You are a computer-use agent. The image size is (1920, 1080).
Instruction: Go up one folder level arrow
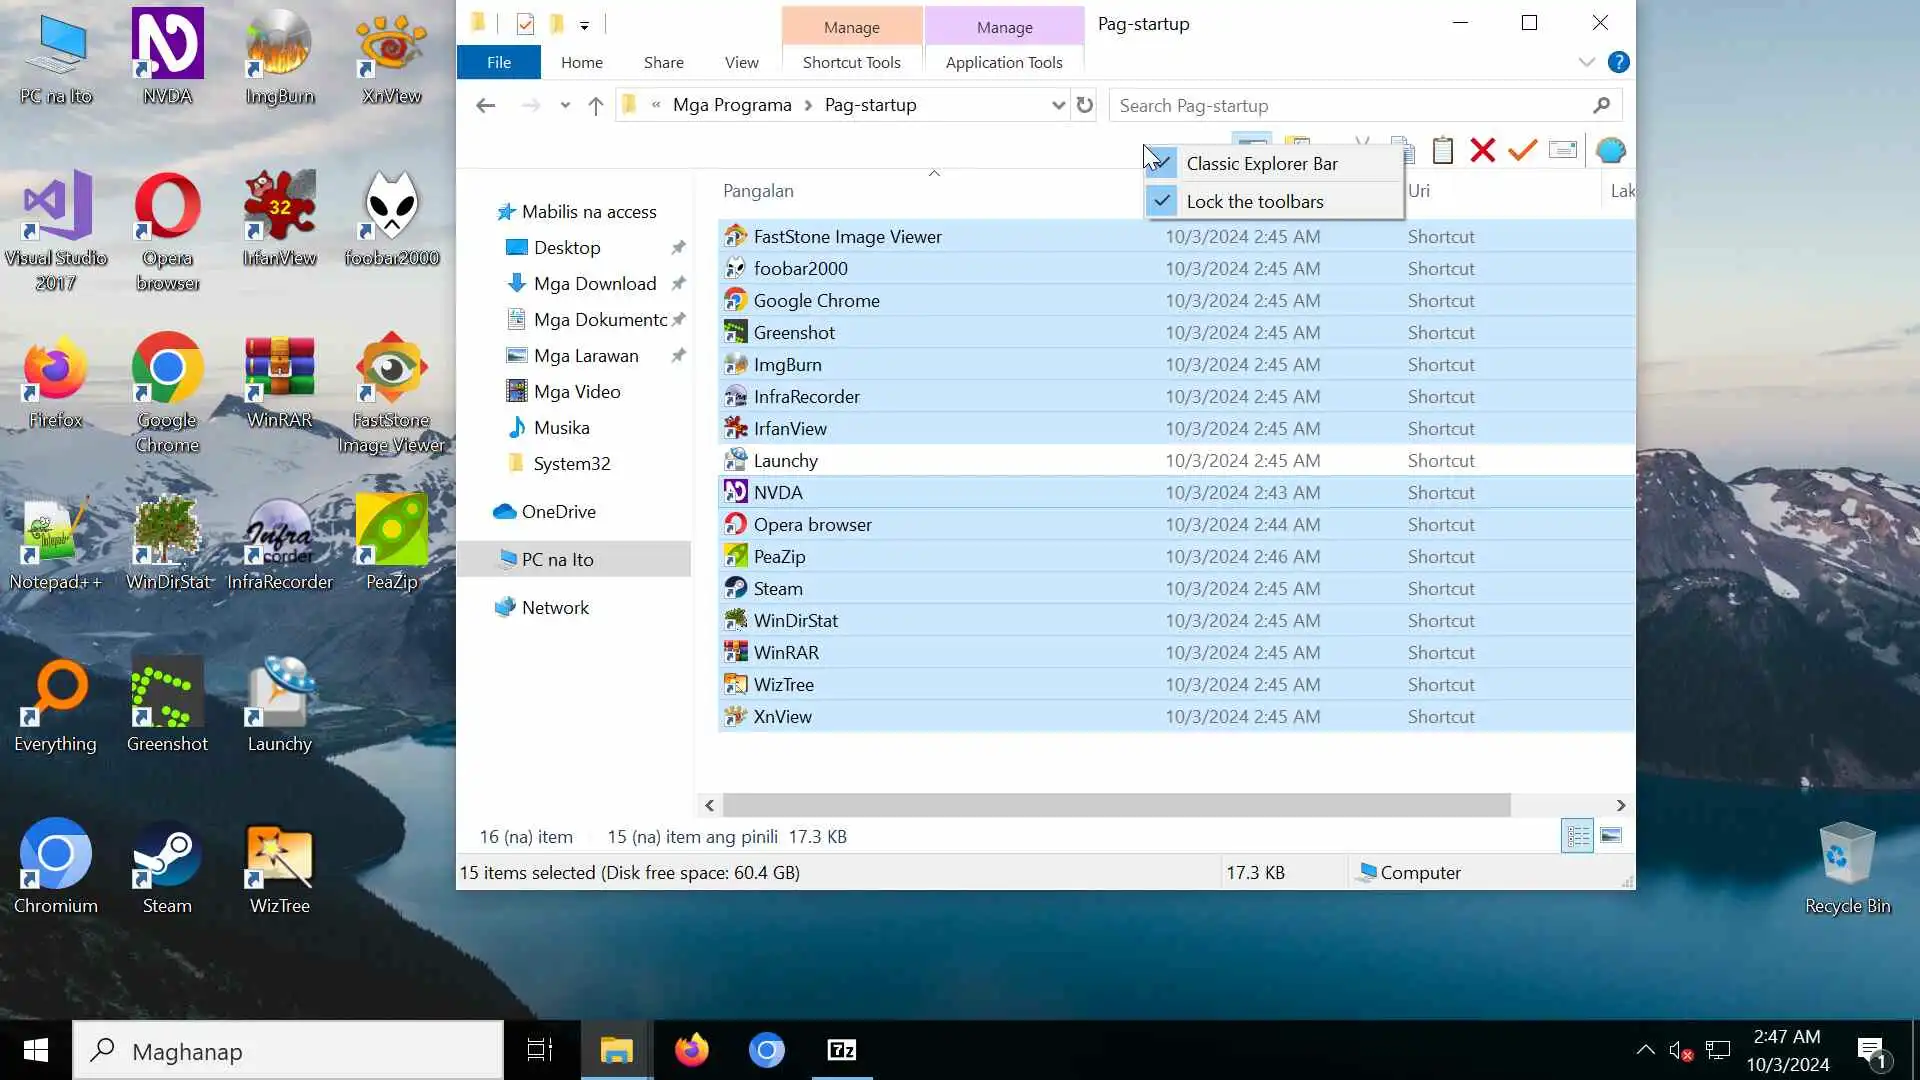tap(595, 105)
